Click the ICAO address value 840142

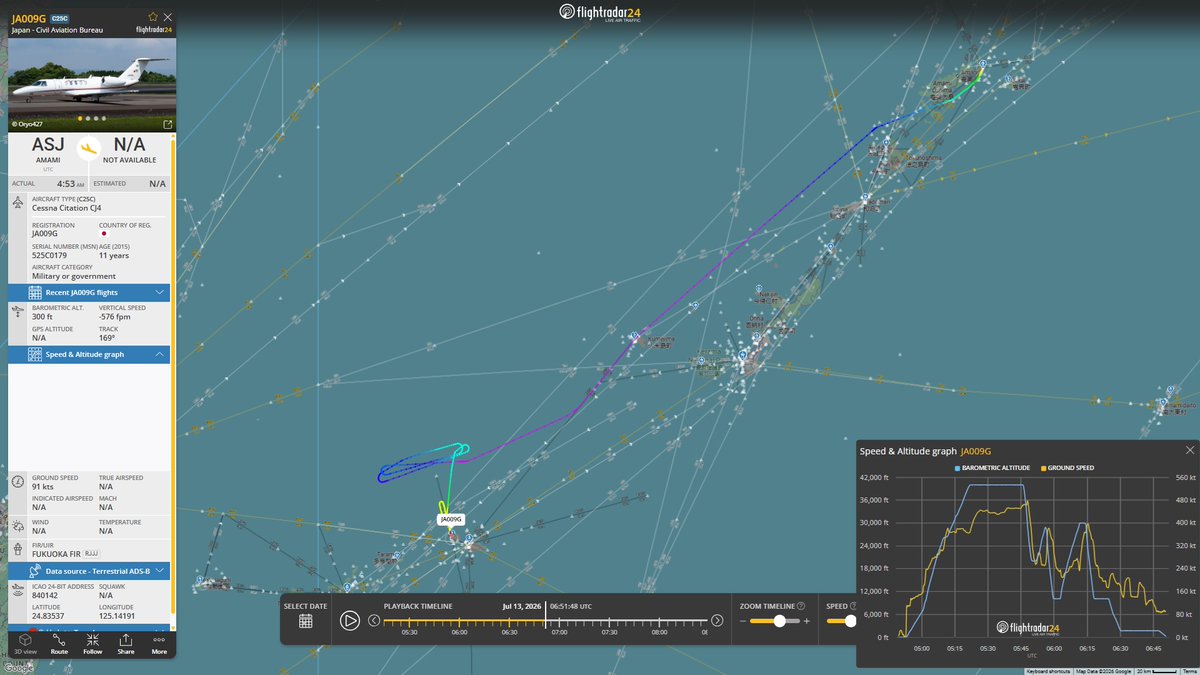pyautogui.click(x=43, y=594)
